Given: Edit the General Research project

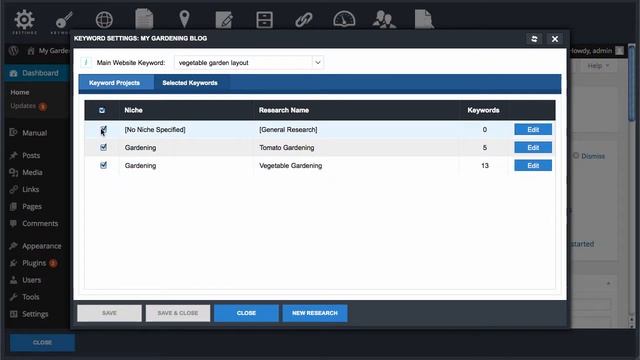Looking at the screenshot, I should [533, 129].
